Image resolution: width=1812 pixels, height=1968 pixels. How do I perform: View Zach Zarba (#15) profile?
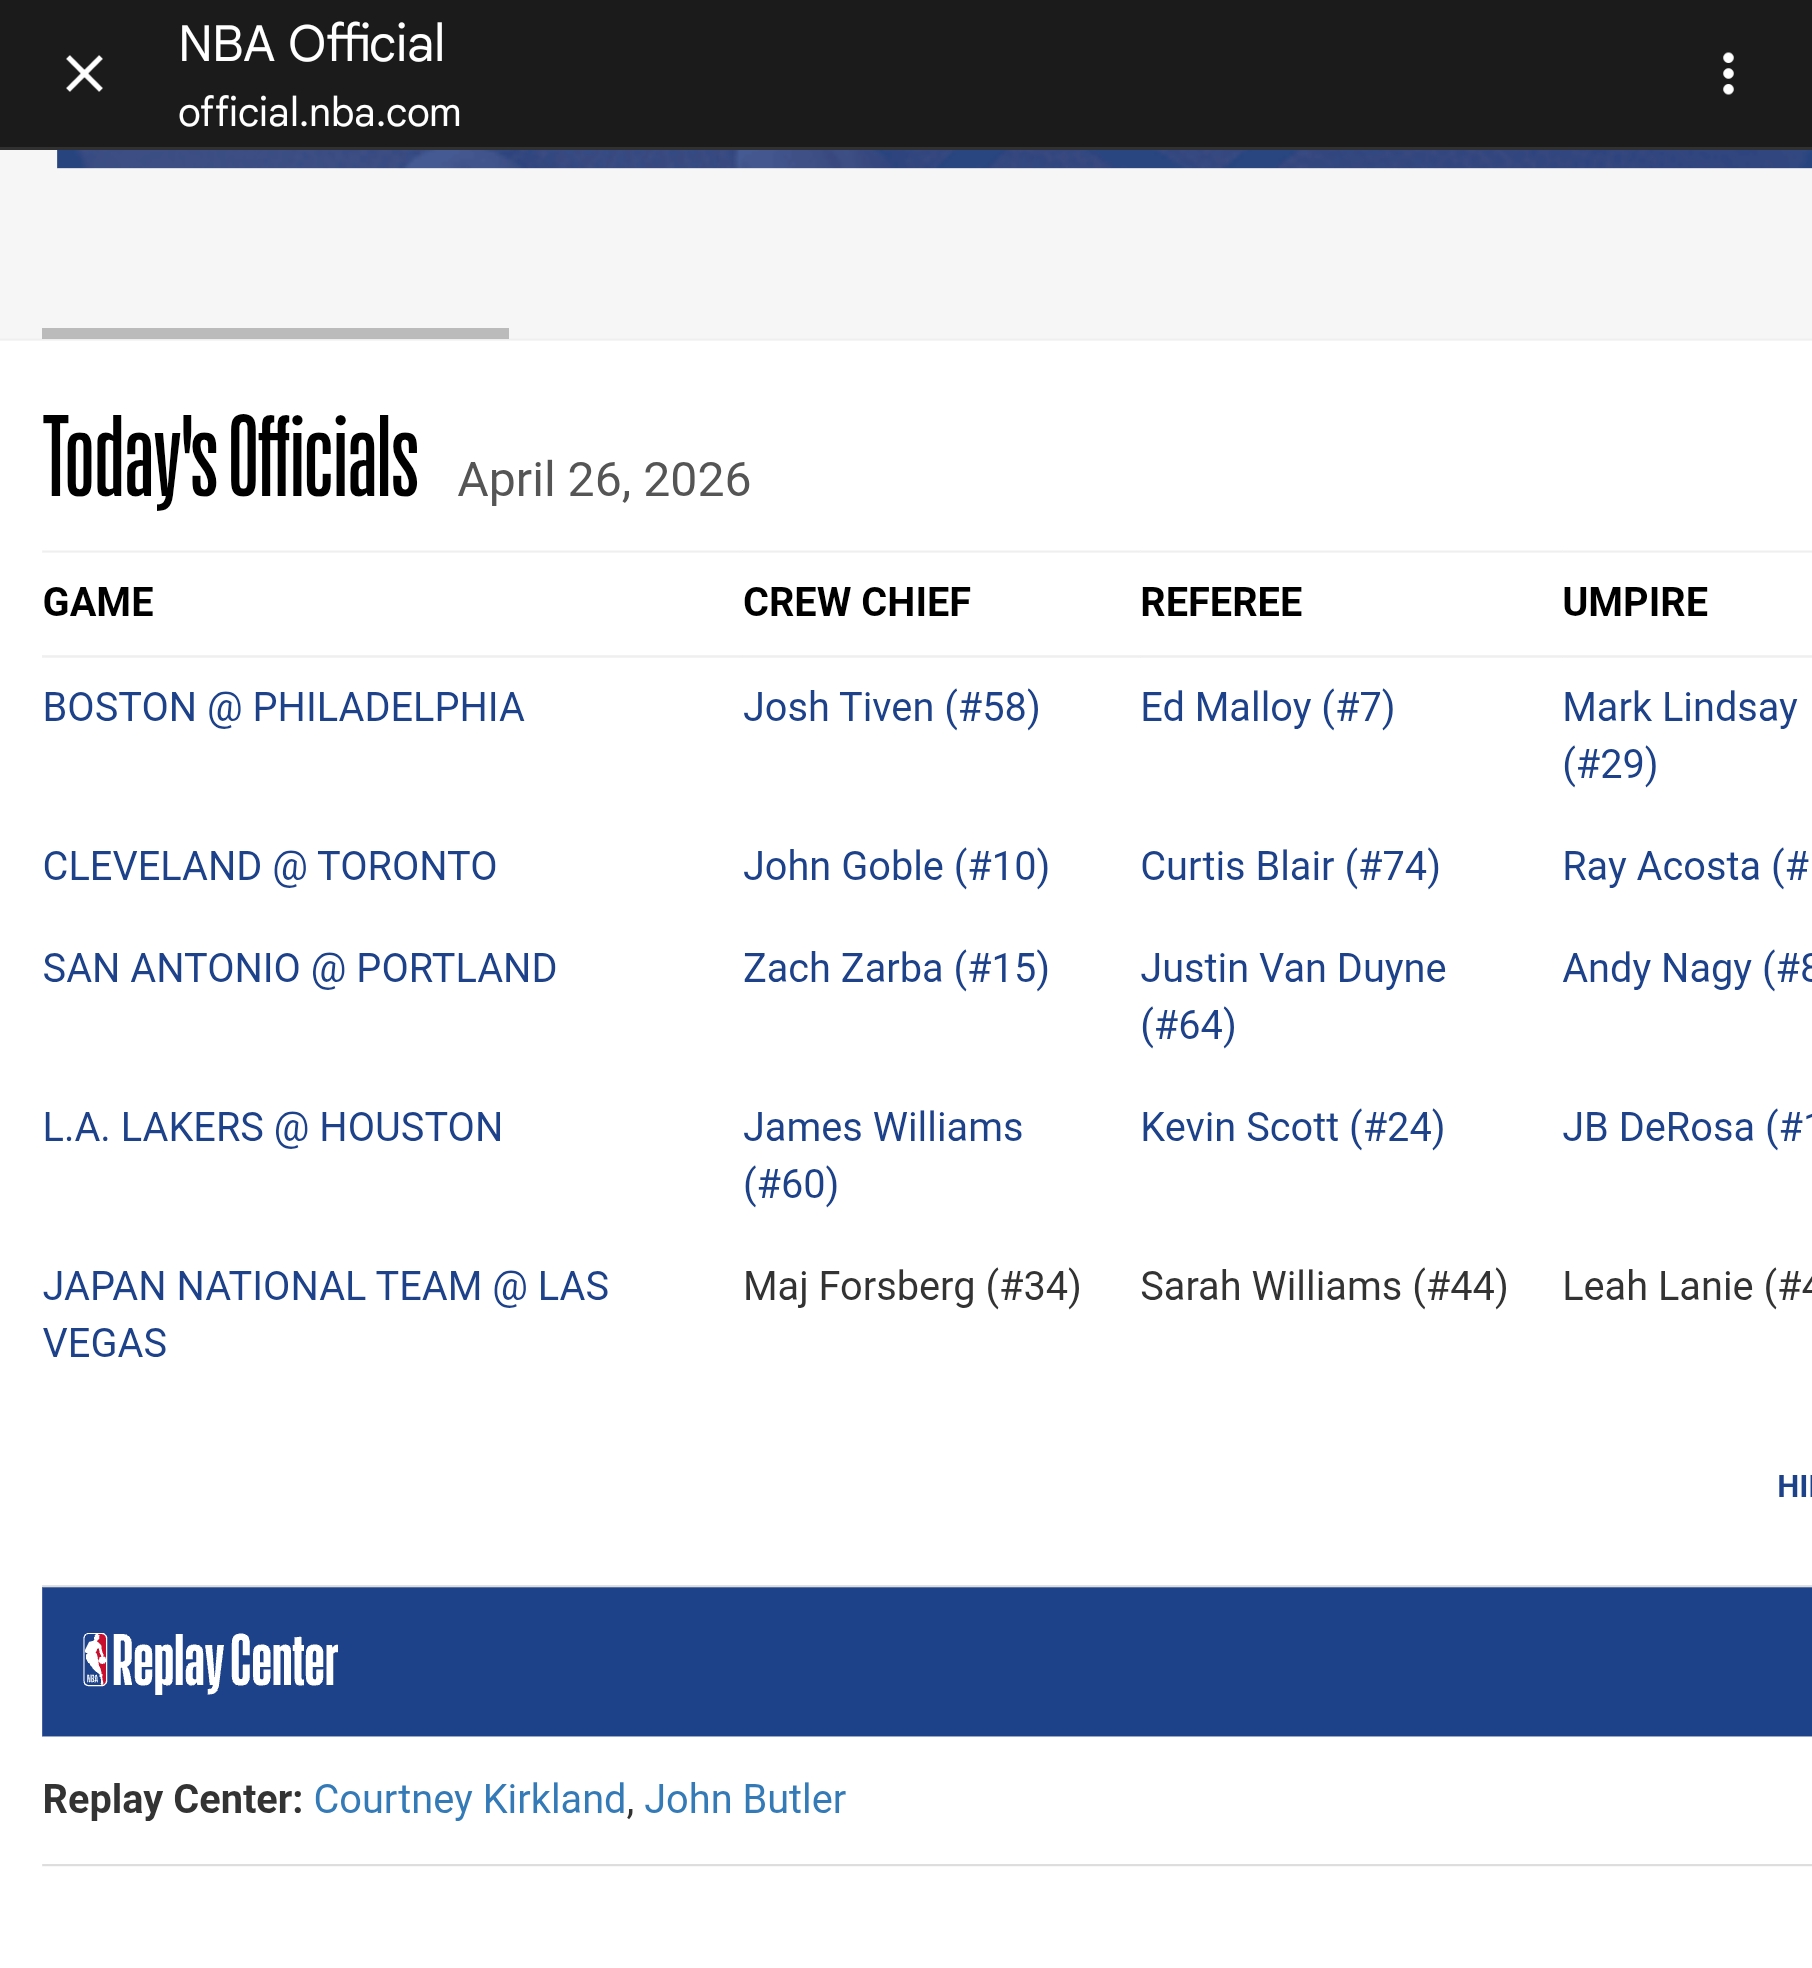tap(896, 968)
